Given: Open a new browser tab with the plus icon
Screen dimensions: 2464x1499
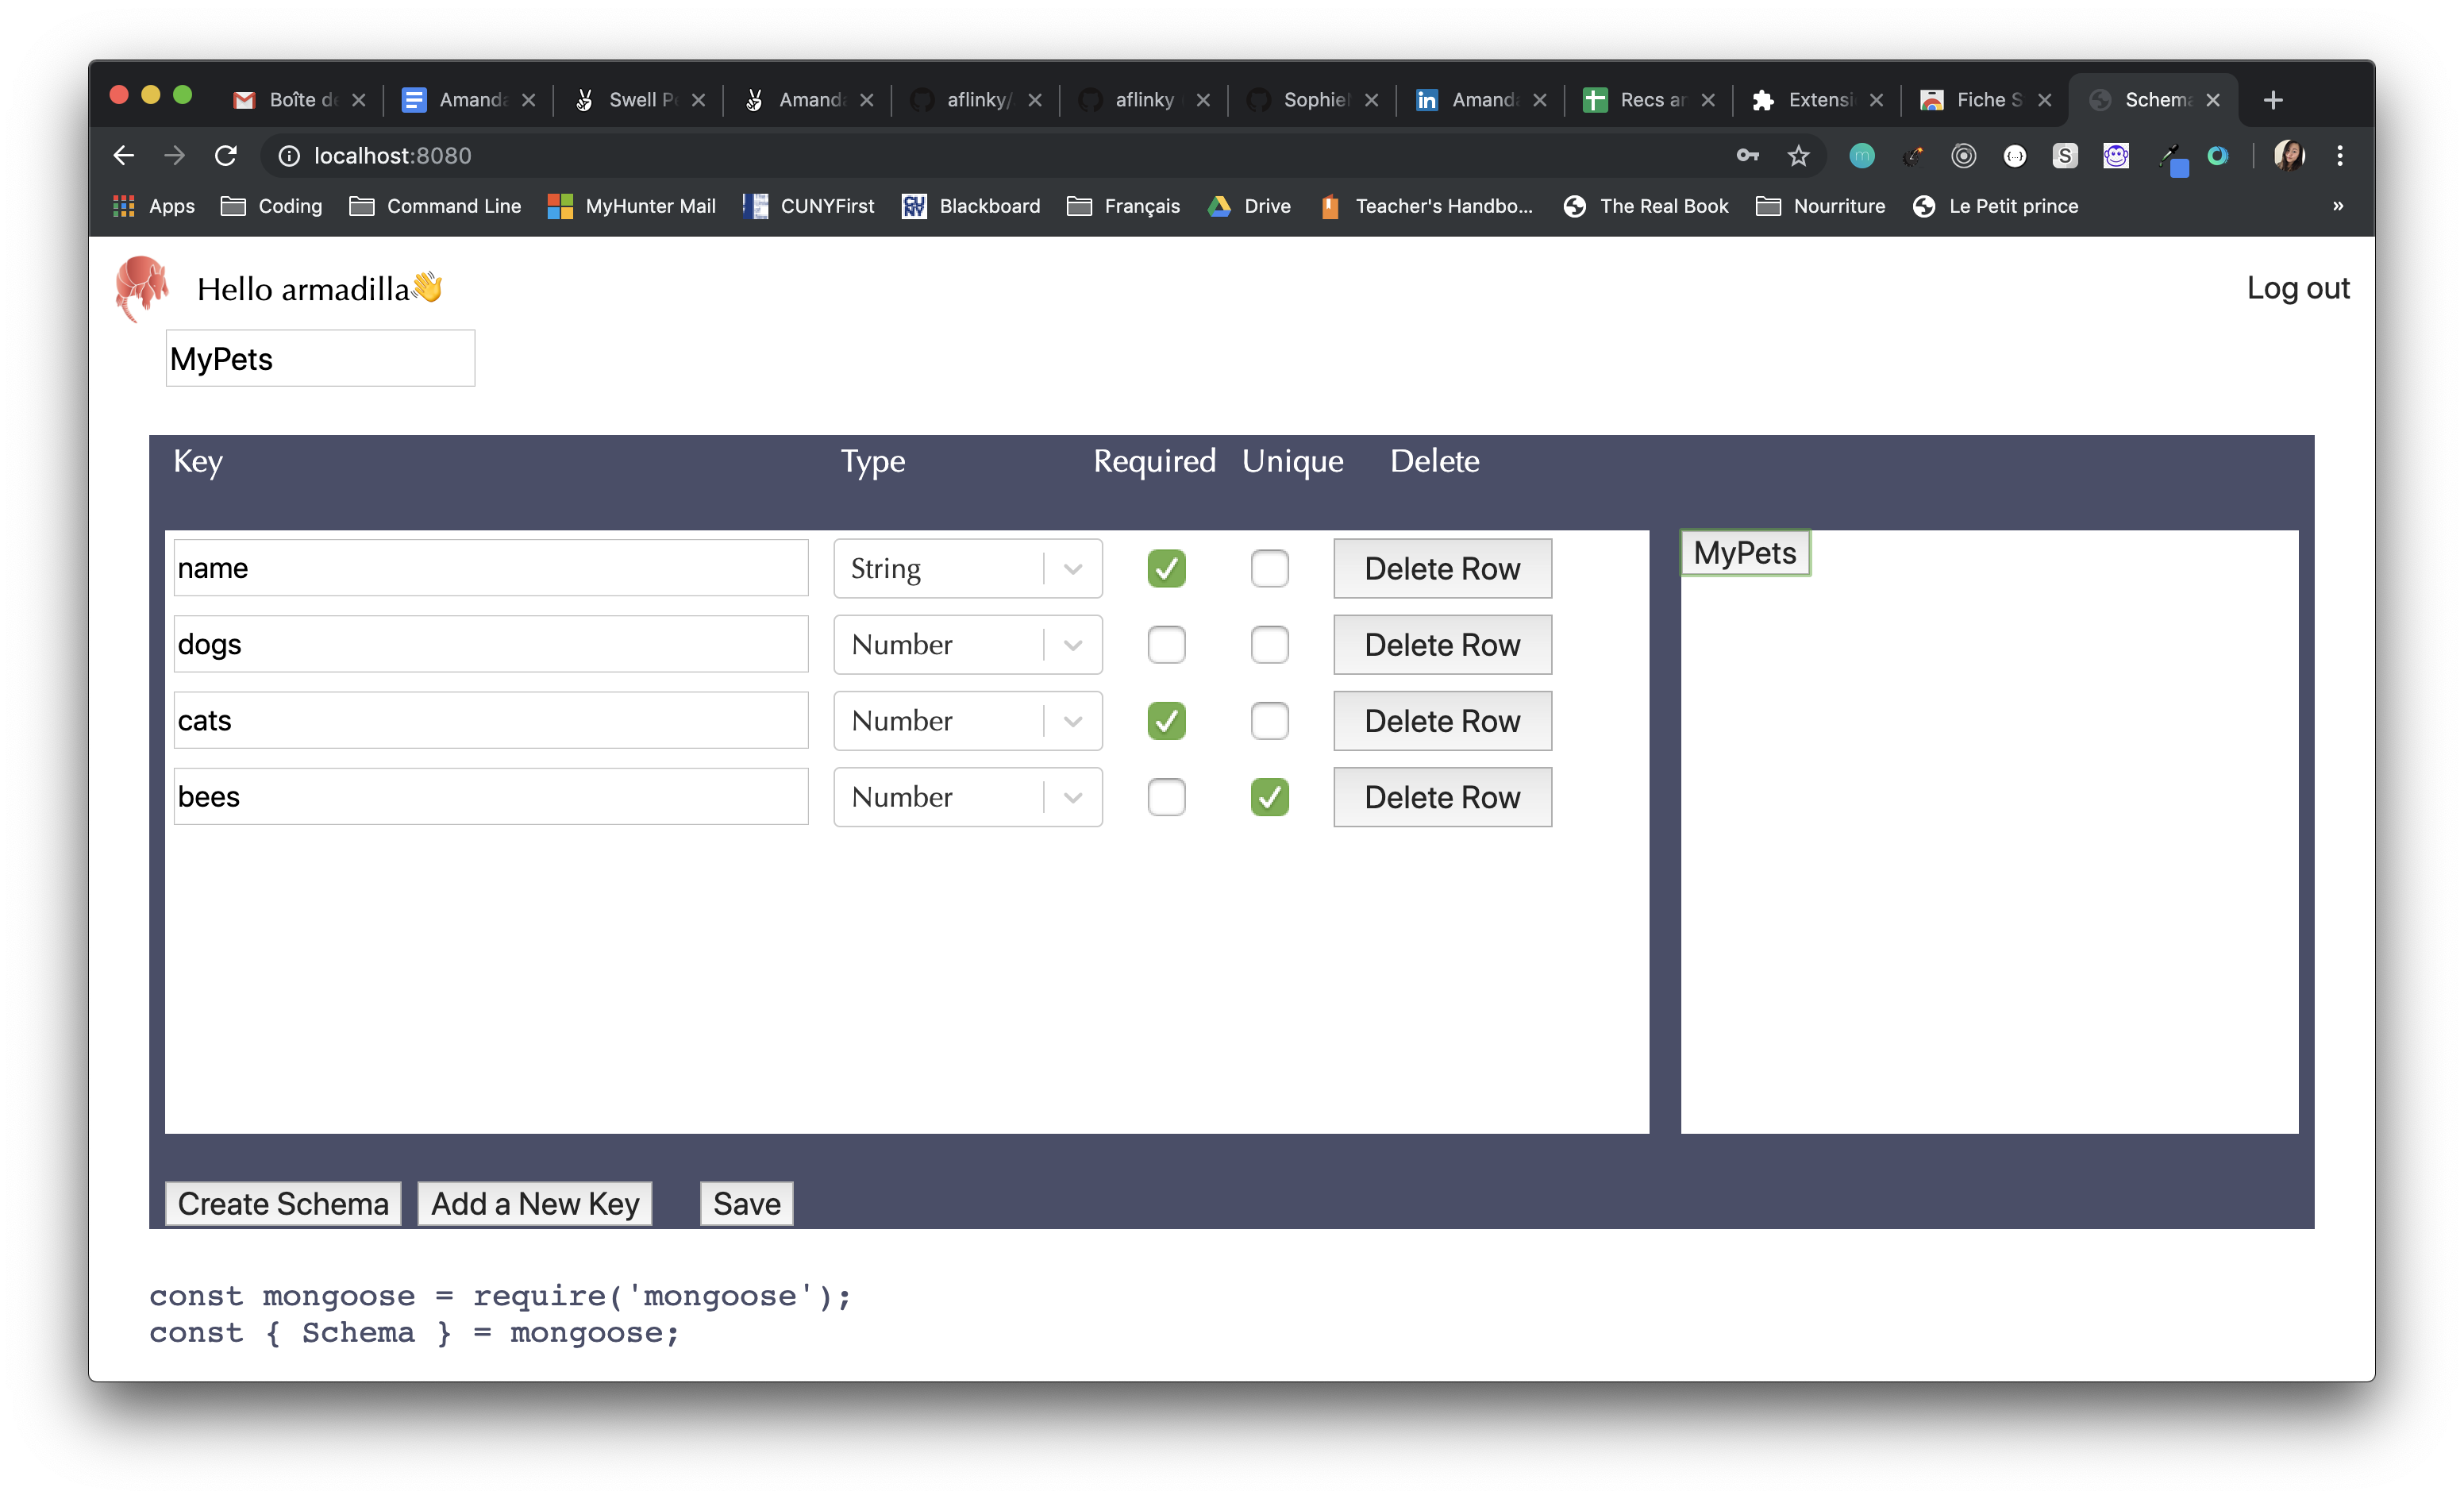Looking at the screenshot, I should coord(2272,100).
